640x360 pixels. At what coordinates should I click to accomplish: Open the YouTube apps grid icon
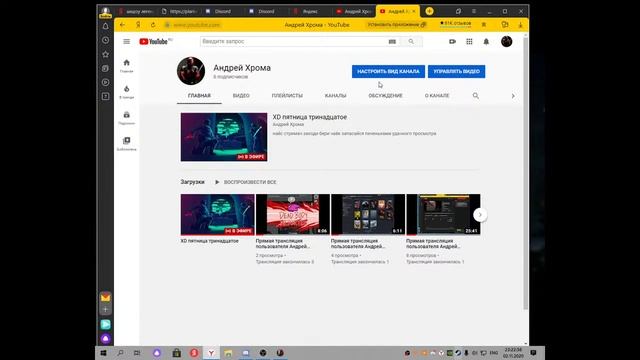(x=469, y=41)
